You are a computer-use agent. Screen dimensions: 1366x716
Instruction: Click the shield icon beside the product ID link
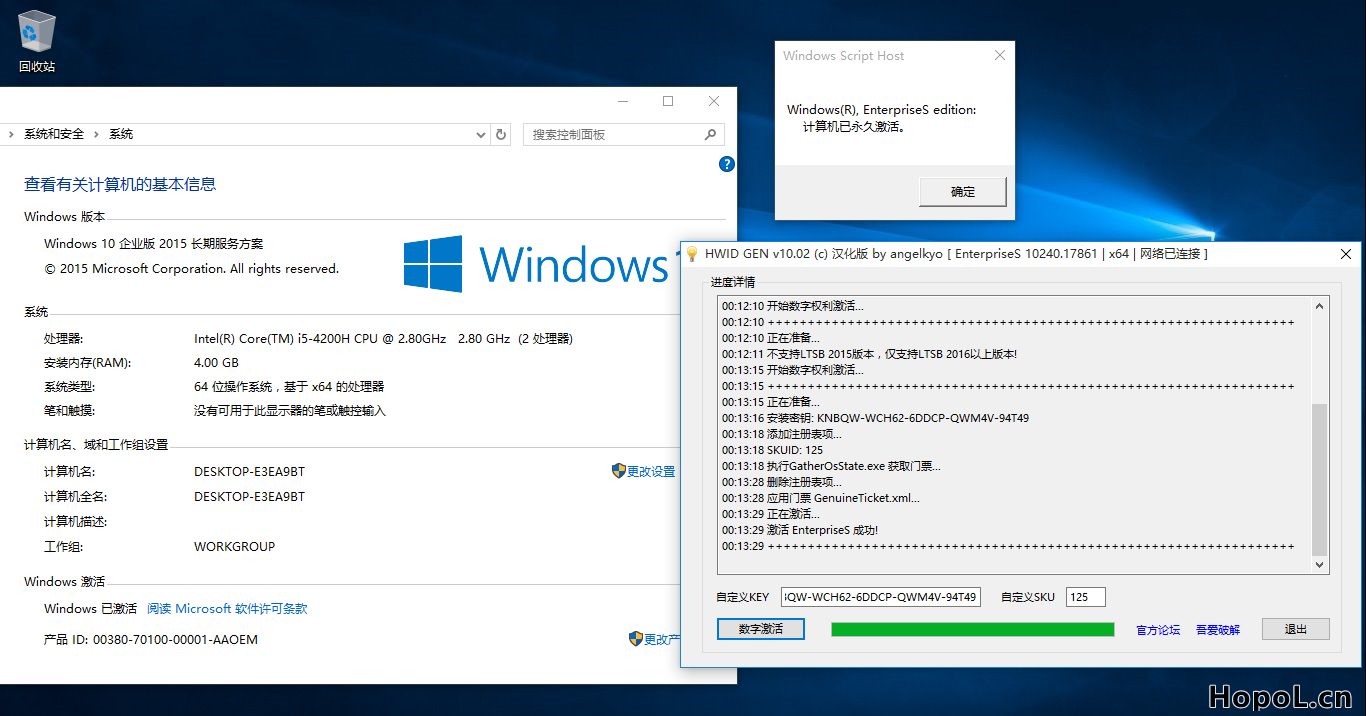coord(636,639)
